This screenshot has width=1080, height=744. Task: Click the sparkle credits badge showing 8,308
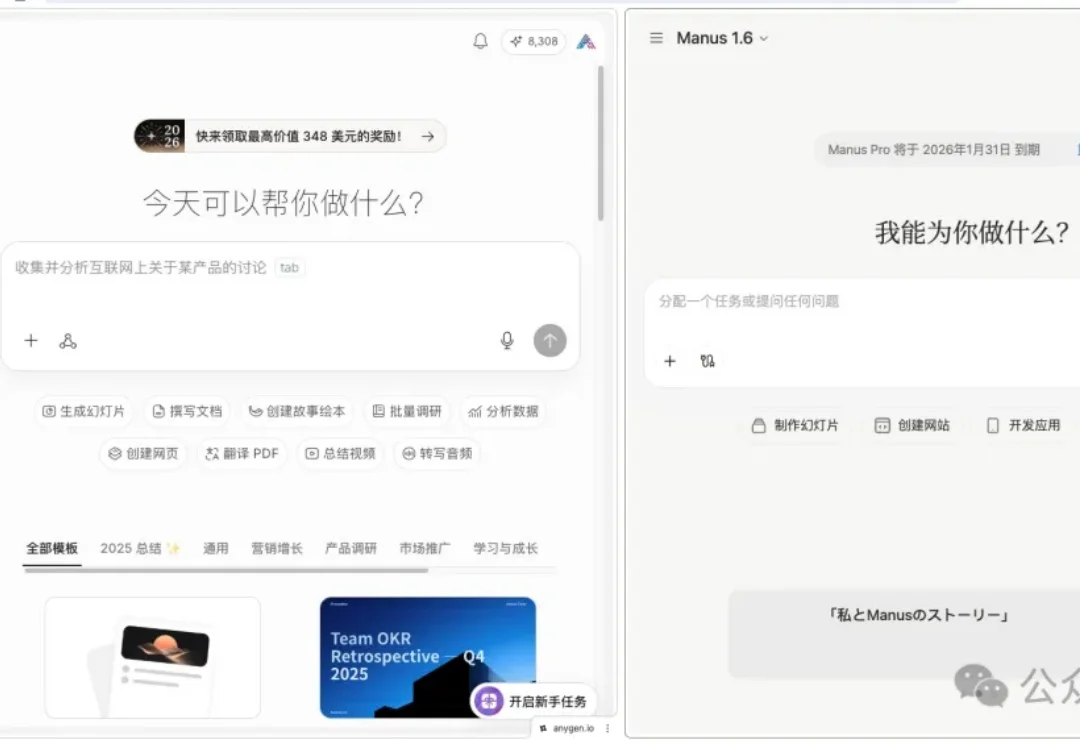[533, 41]
